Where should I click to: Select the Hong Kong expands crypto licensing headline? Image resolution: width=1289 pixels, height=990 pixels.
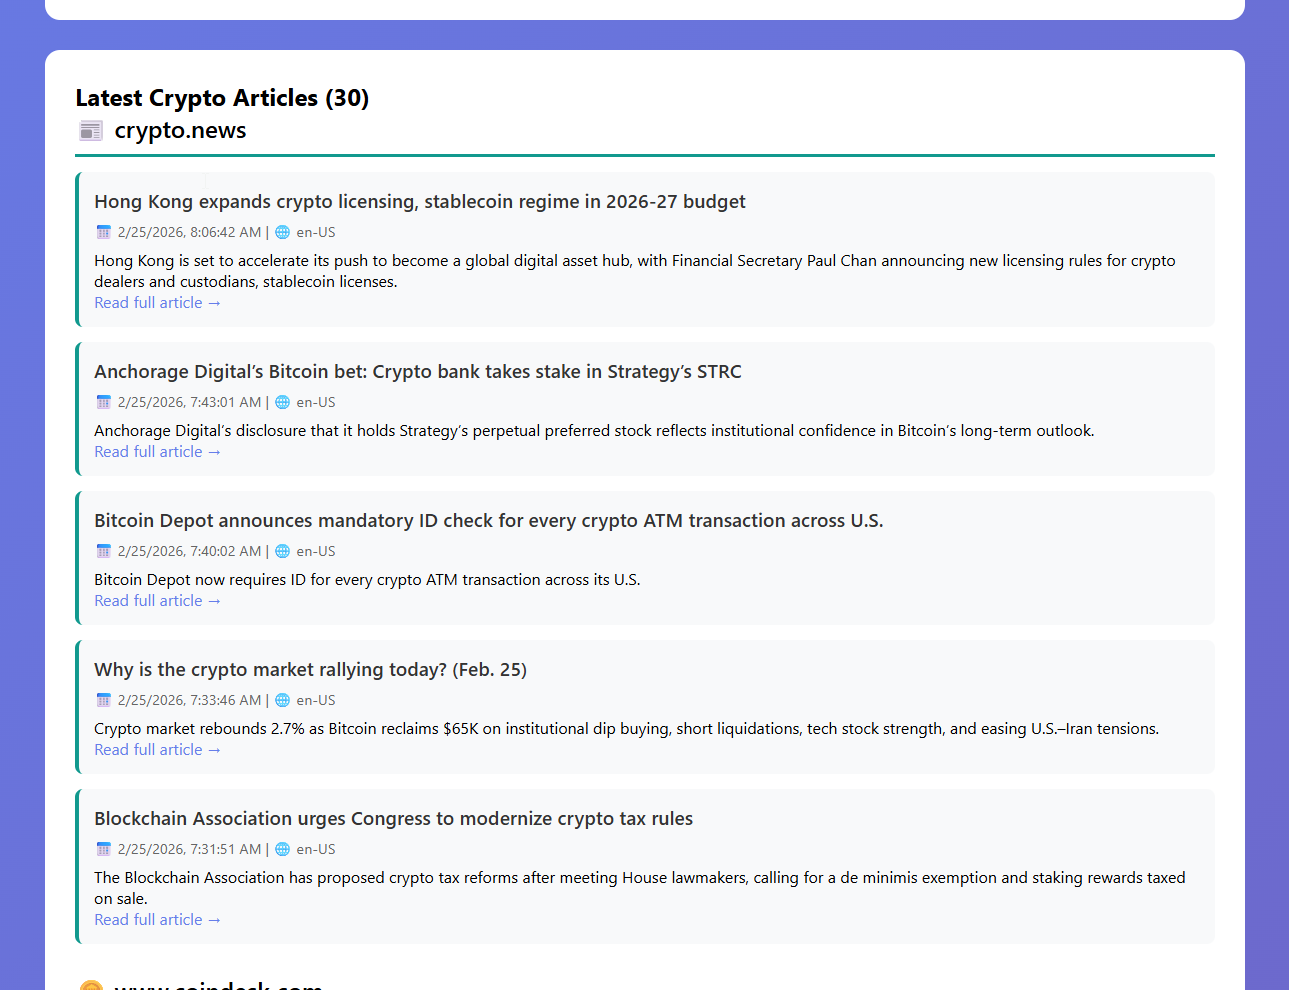point(419,202)
